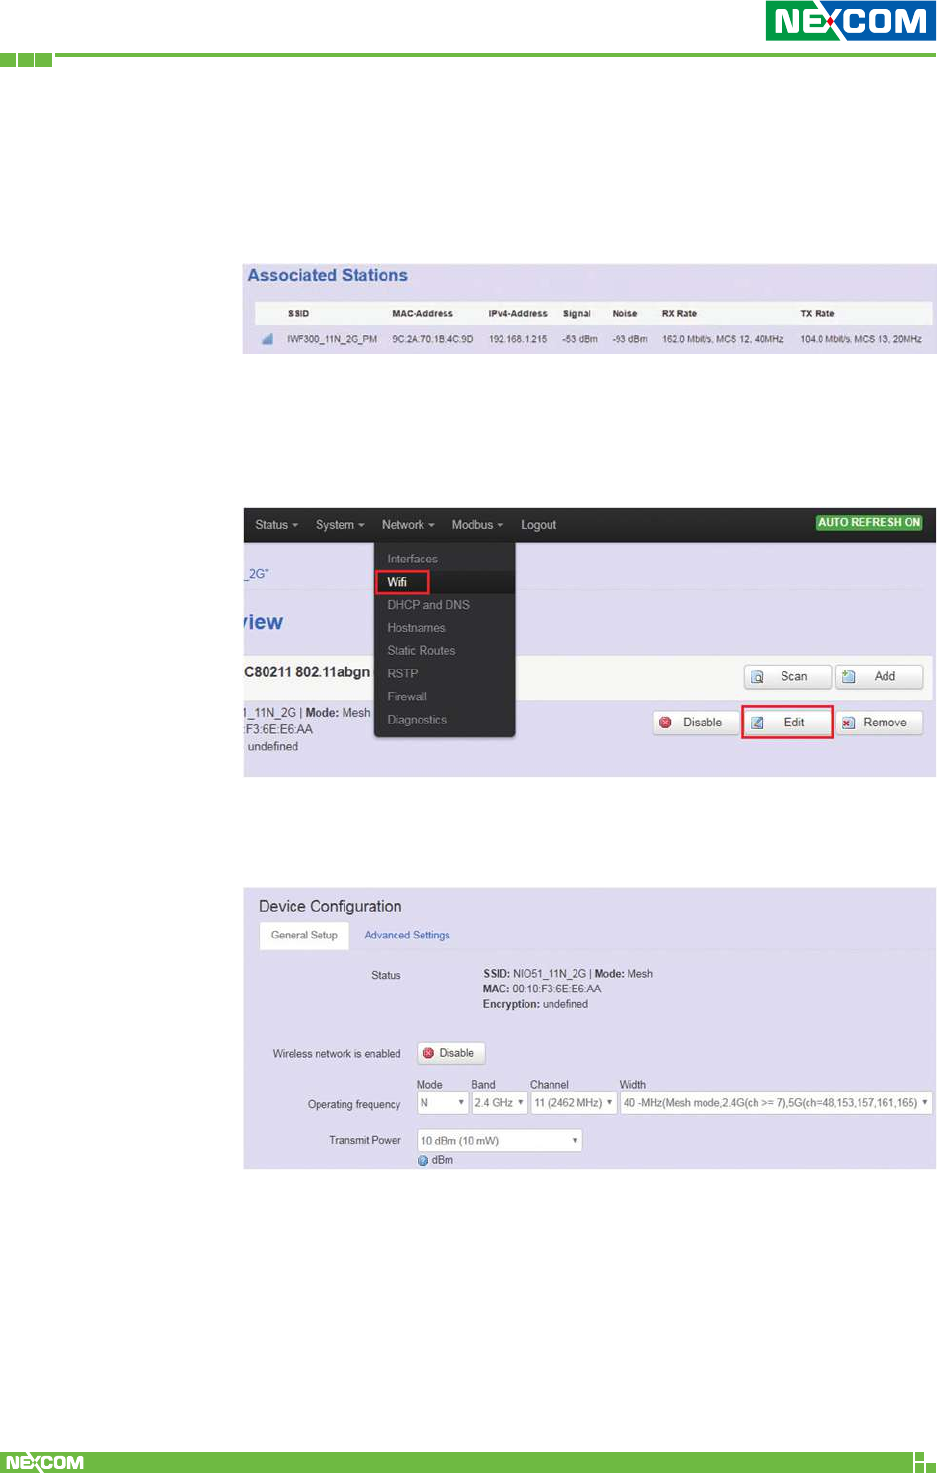This screenshot has height=1473, width=937.
Task: Switch to Advanced Settings tab
Action: 407,935
